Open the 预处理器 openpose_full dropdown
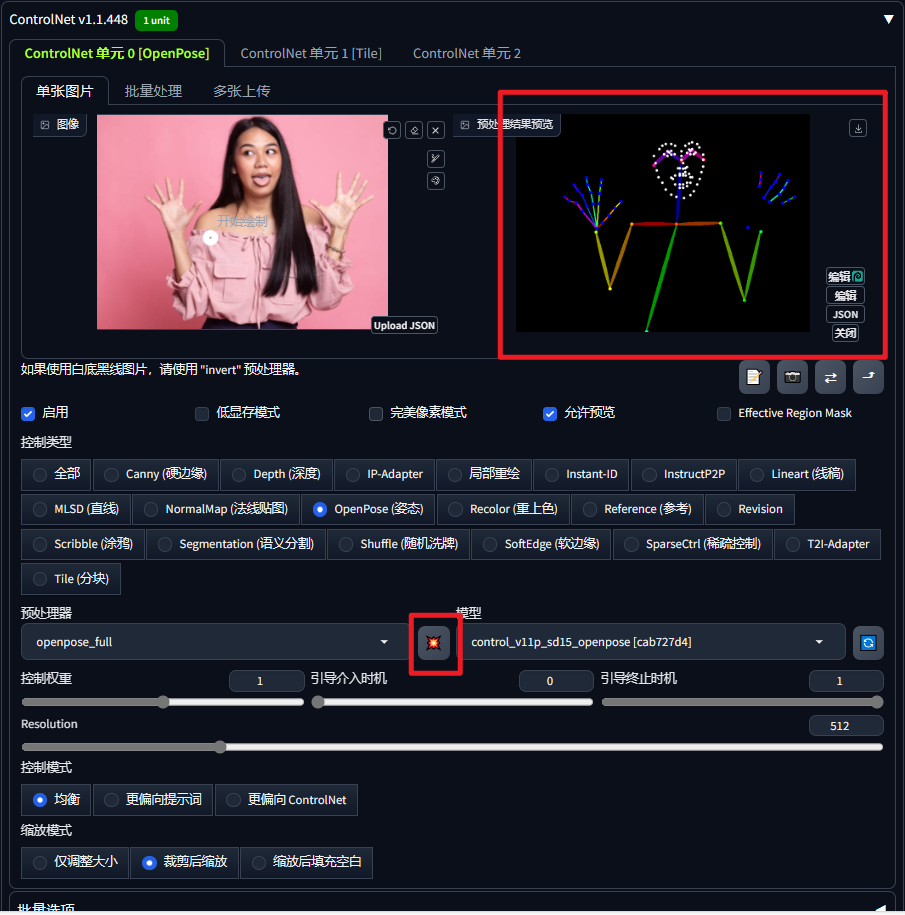This screenshot has height=915, width=905. tap(212, 642)
